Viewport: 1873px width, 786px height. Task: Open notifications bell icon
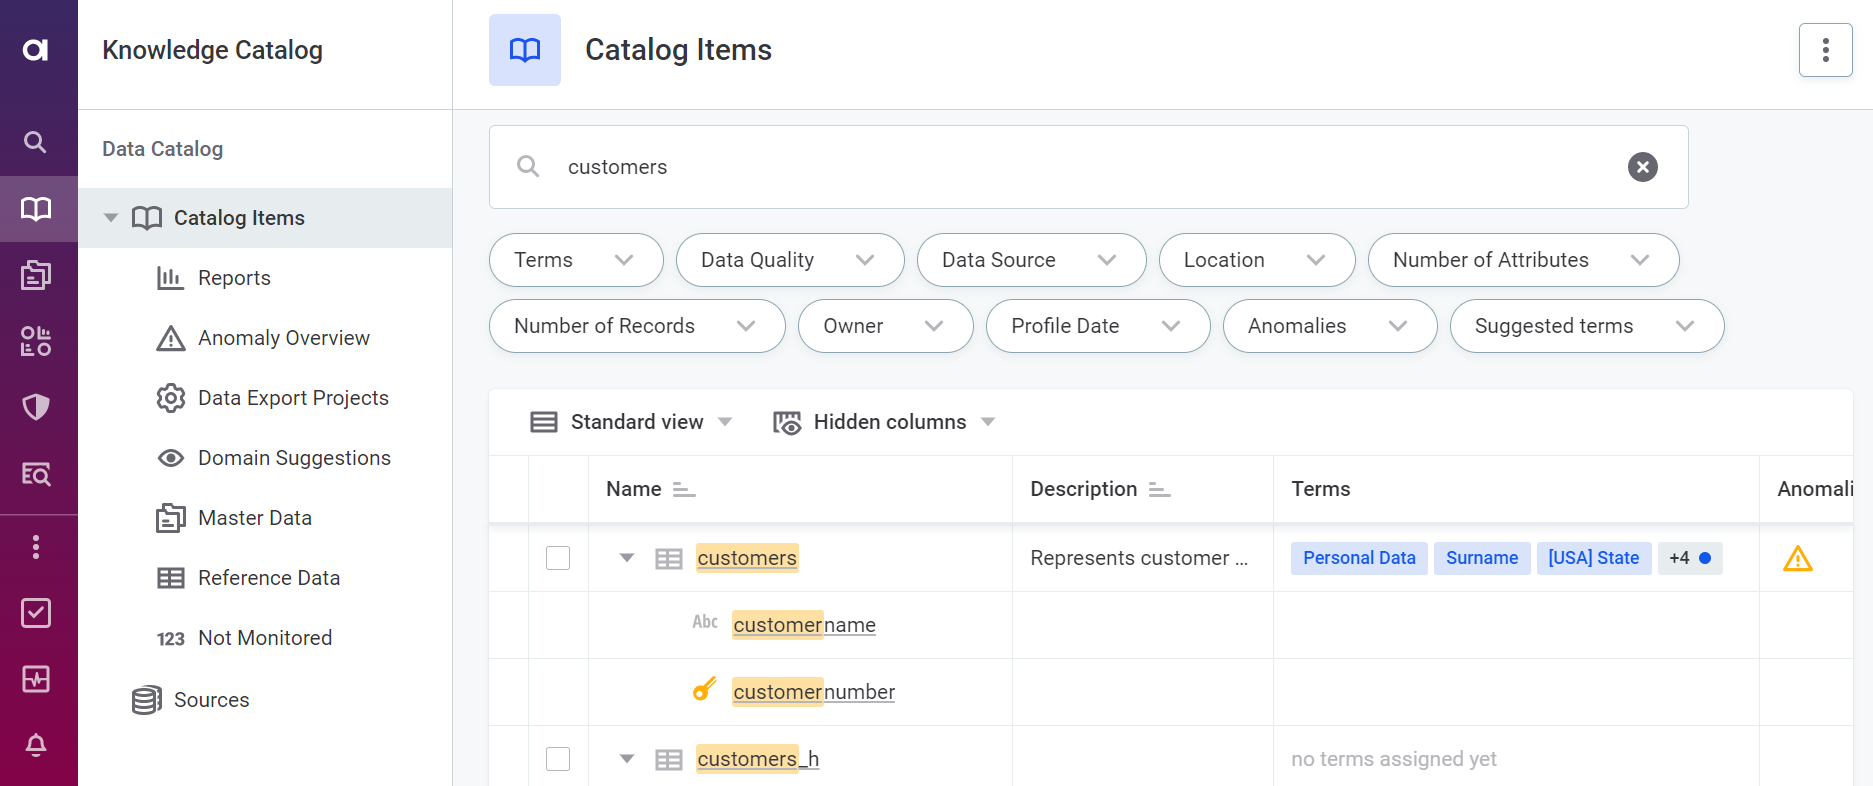[x=36, y=745]
